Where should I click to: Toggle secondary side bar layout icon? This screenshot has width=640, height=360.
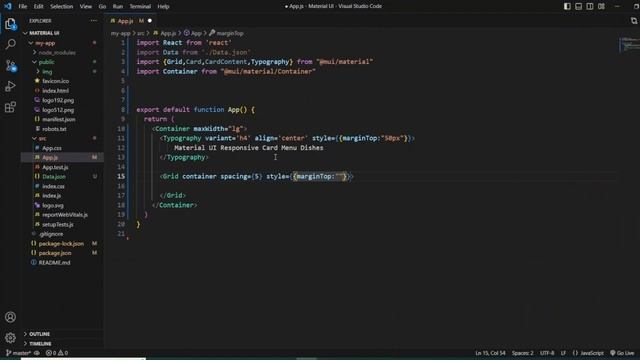point(590,6)
